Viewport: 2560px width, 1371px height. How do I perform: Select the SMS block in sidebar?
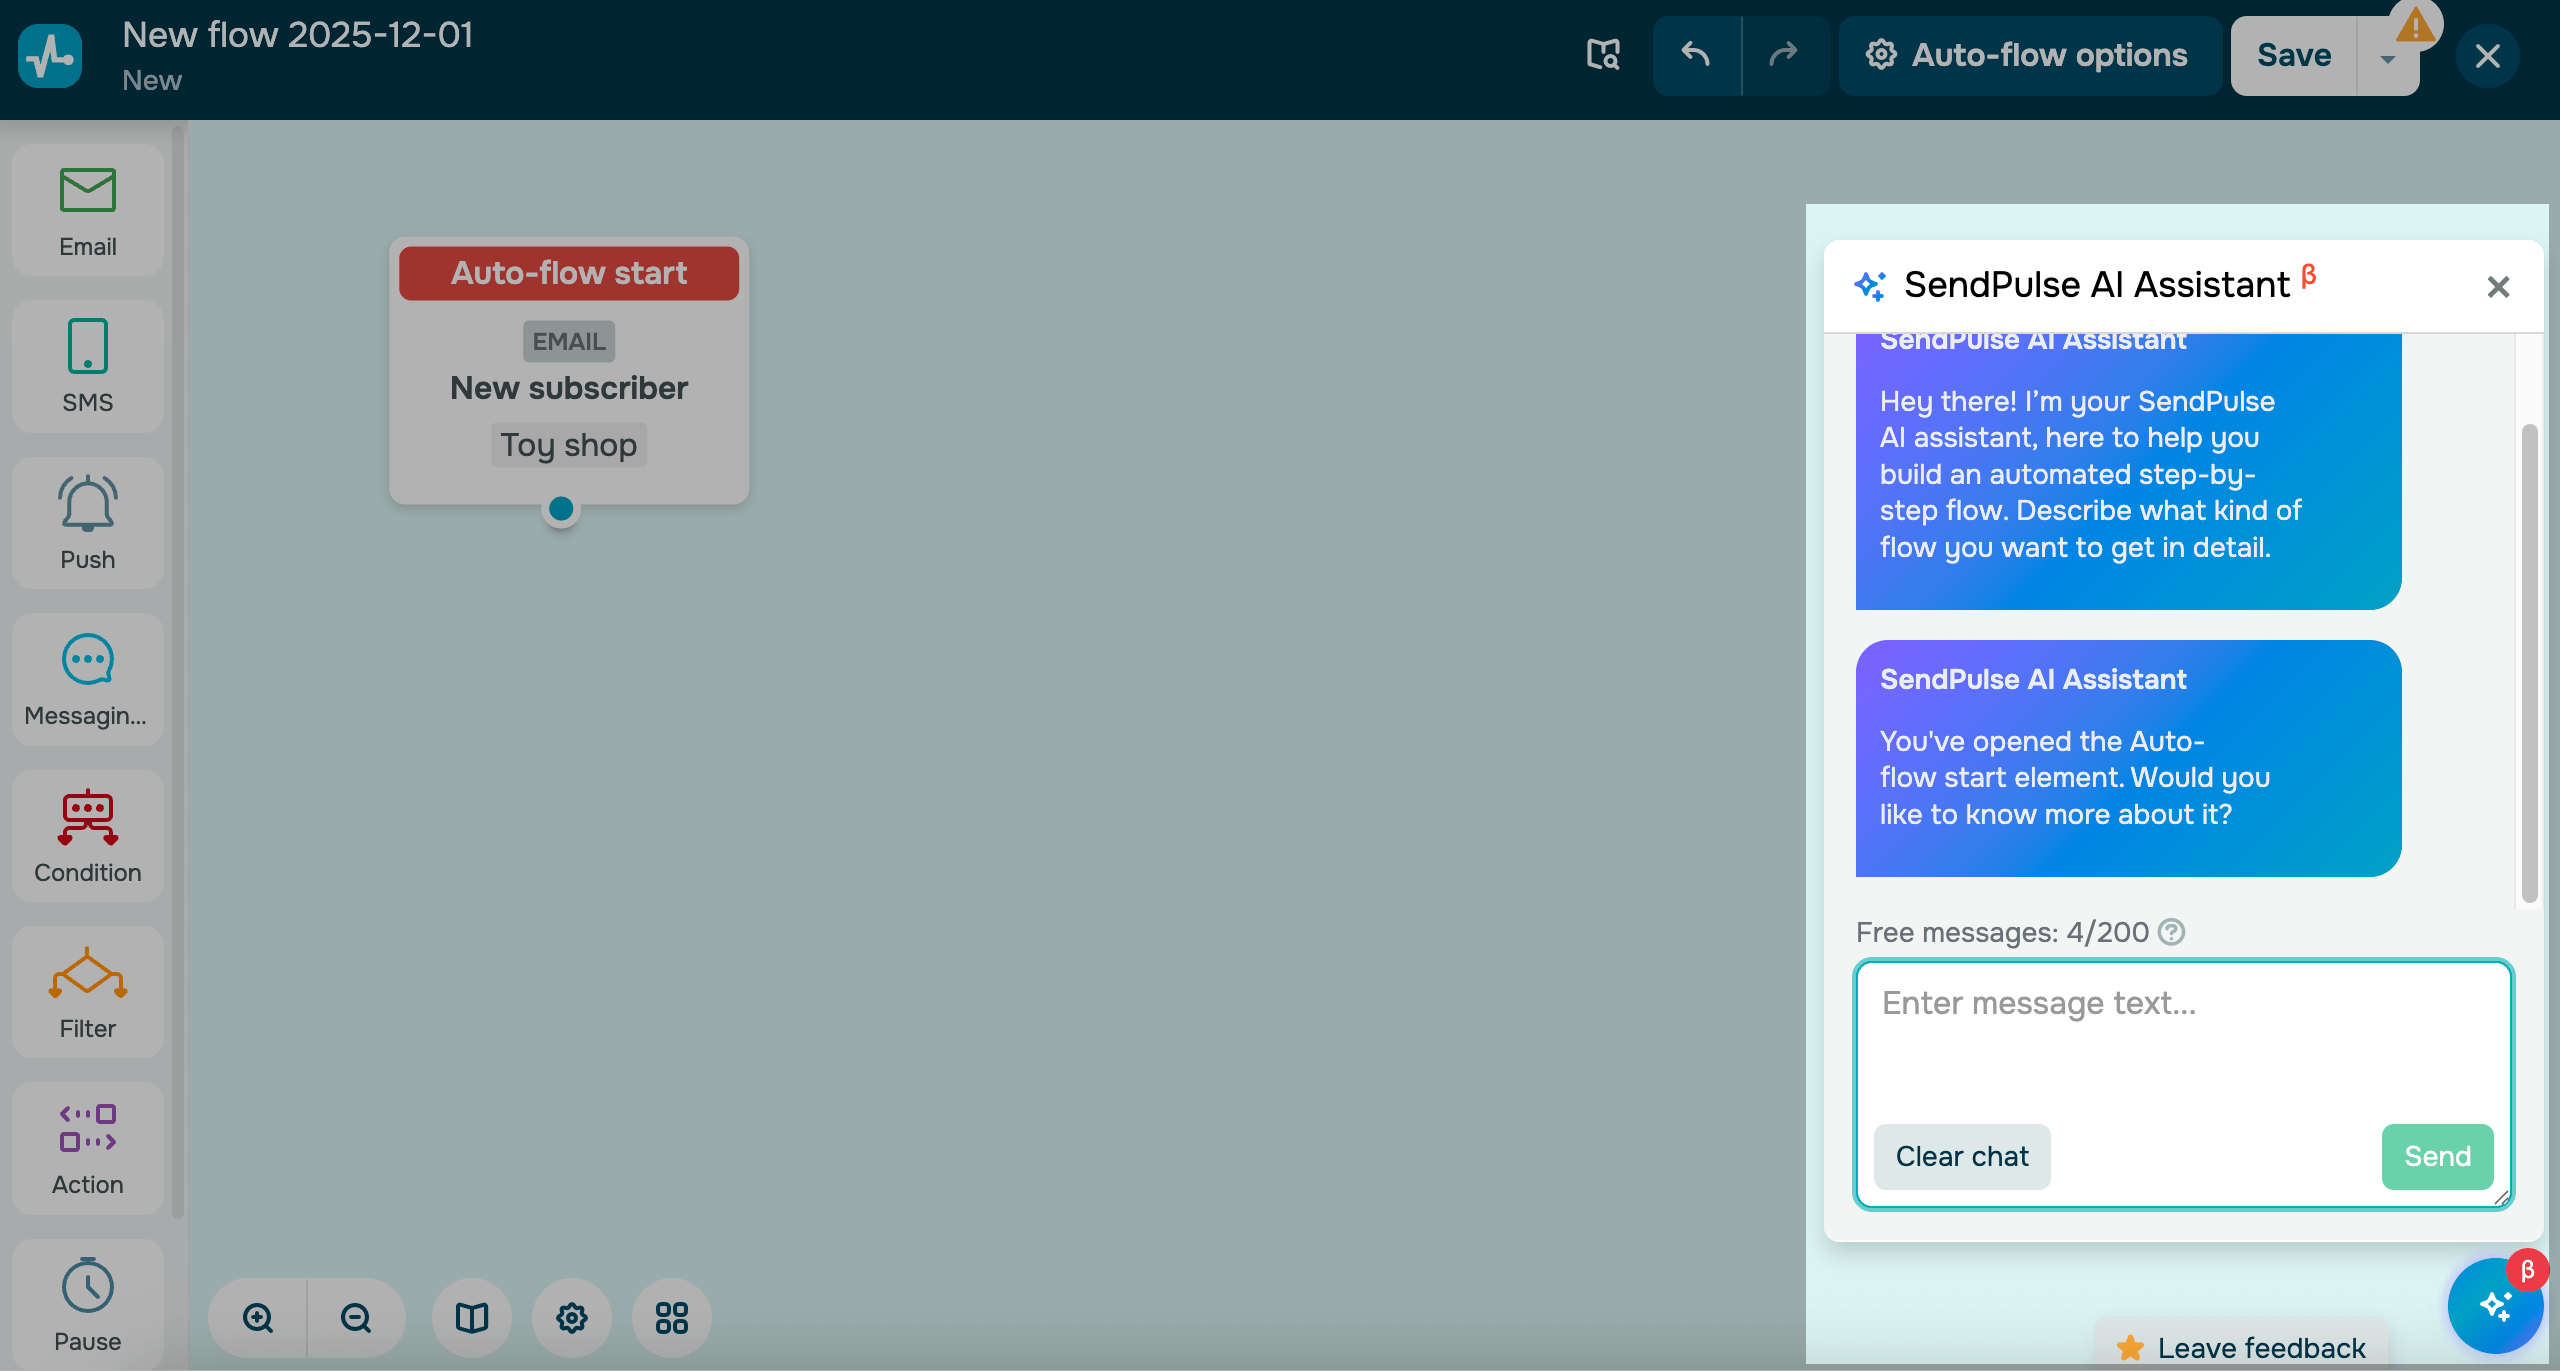[88, 366]
